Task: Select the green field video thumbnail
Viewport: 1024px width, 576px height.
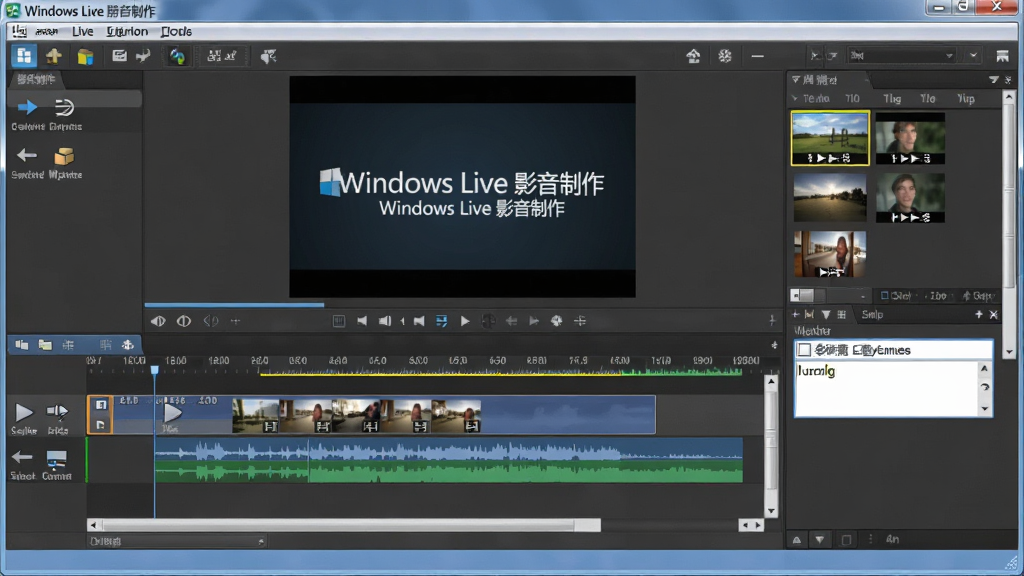Action: coord(830,138)
